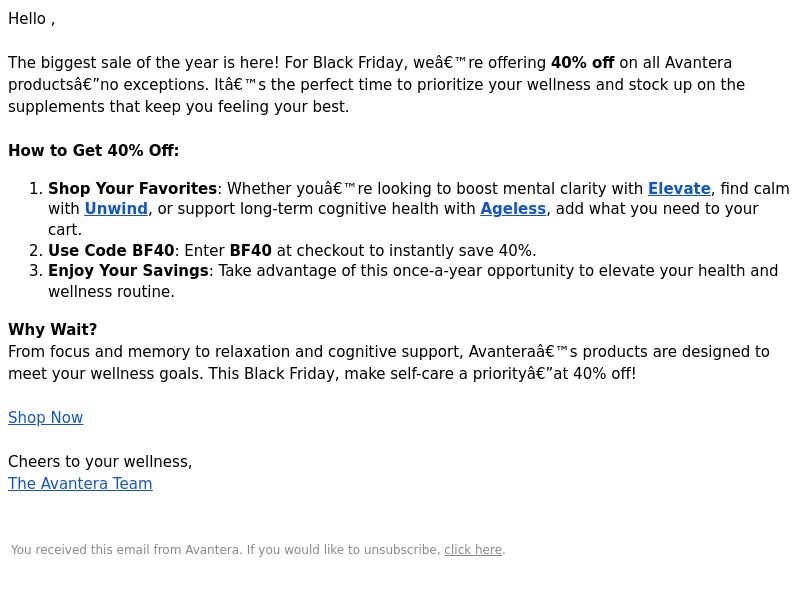
Task: Click the "Why Wait?" heading
Action: click(x=53, y=330)
